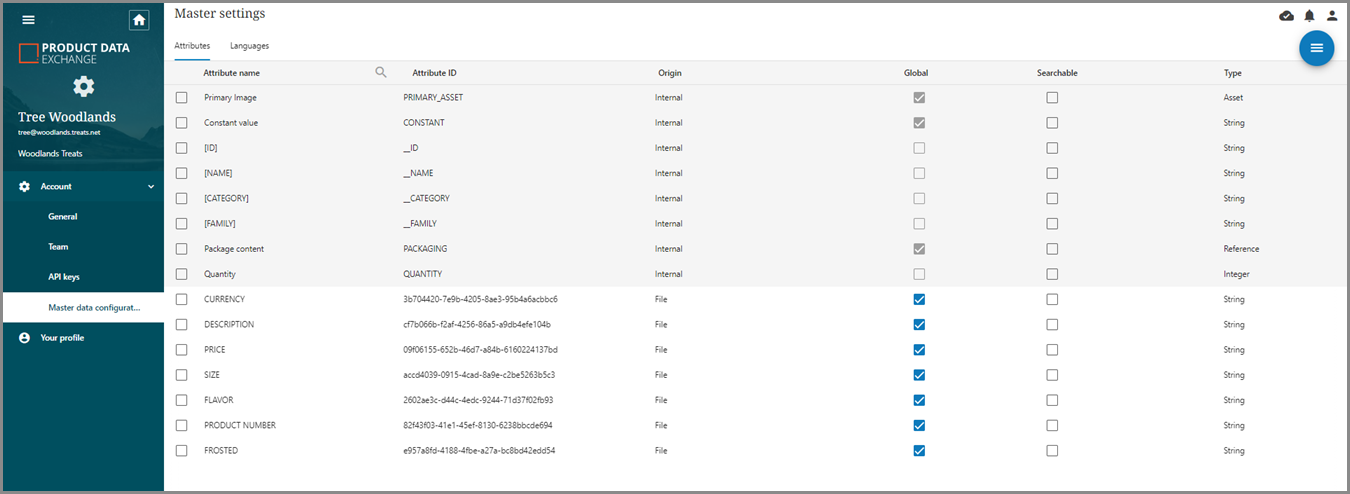The height and width of the screenshot is (494, 1350).
Task: Open the hamburger menu in sidebar
Action: pyautogui.click(x=28, y=20)
